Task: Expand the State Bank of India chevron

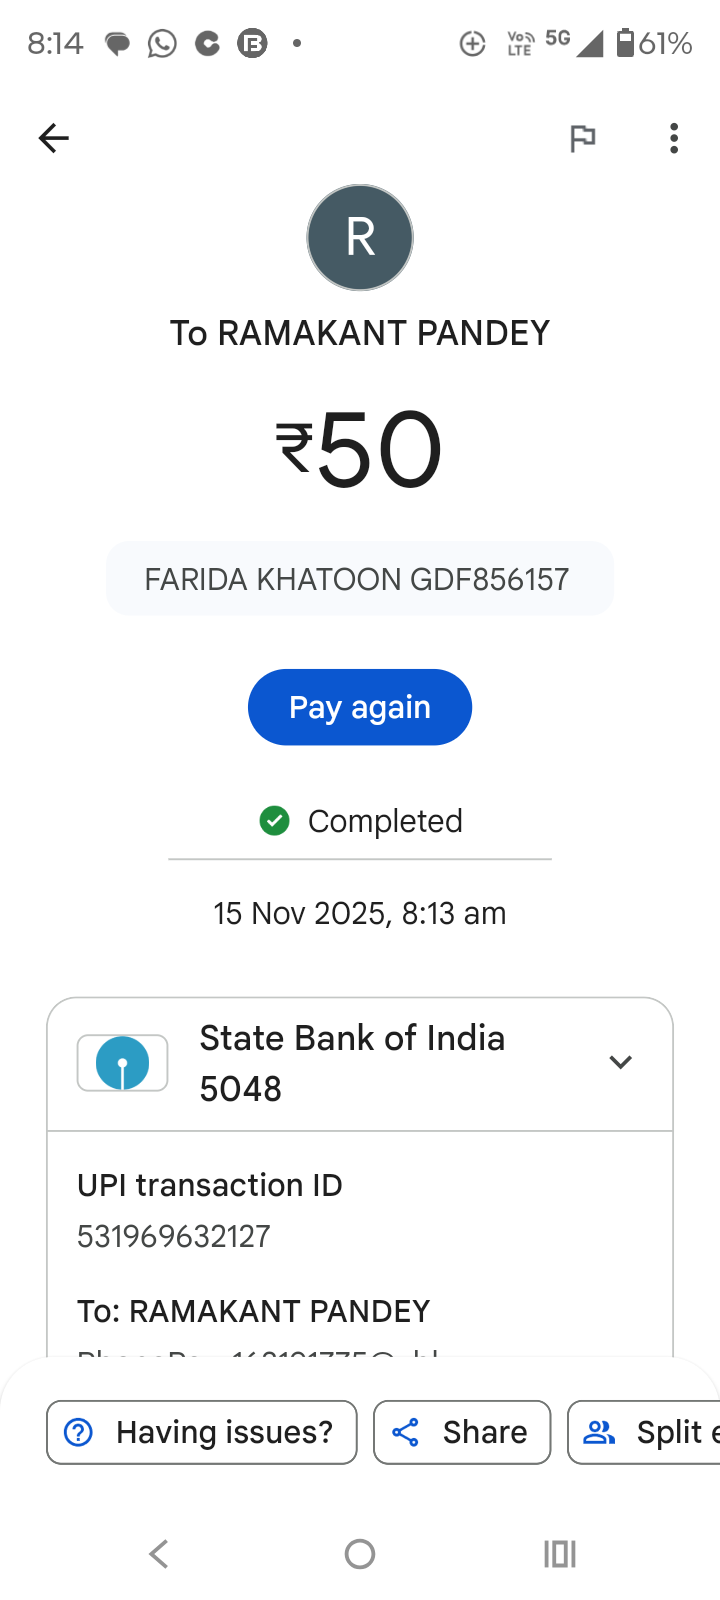Action: 621,1062
